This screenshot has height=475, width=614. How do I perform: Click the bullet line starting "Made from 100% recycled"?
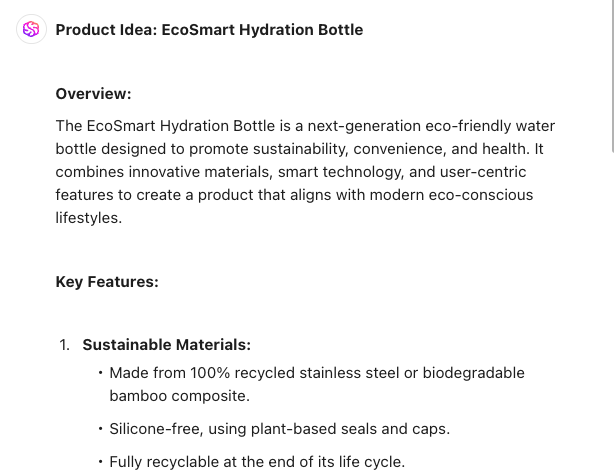click(316, 373)
